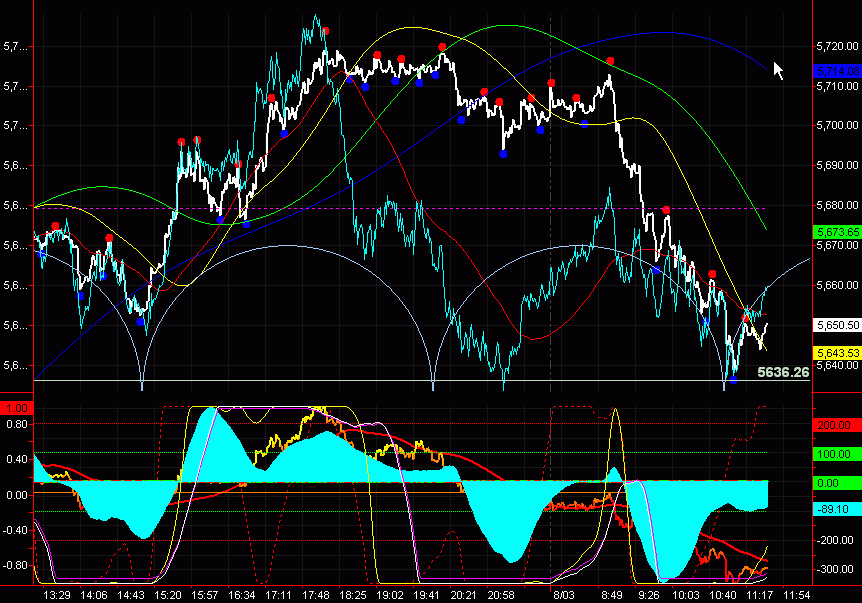Click the 5,690.00 price axis label
This screenshot has height=603, width=862.
pyautogui.click(x=837, y=165)
